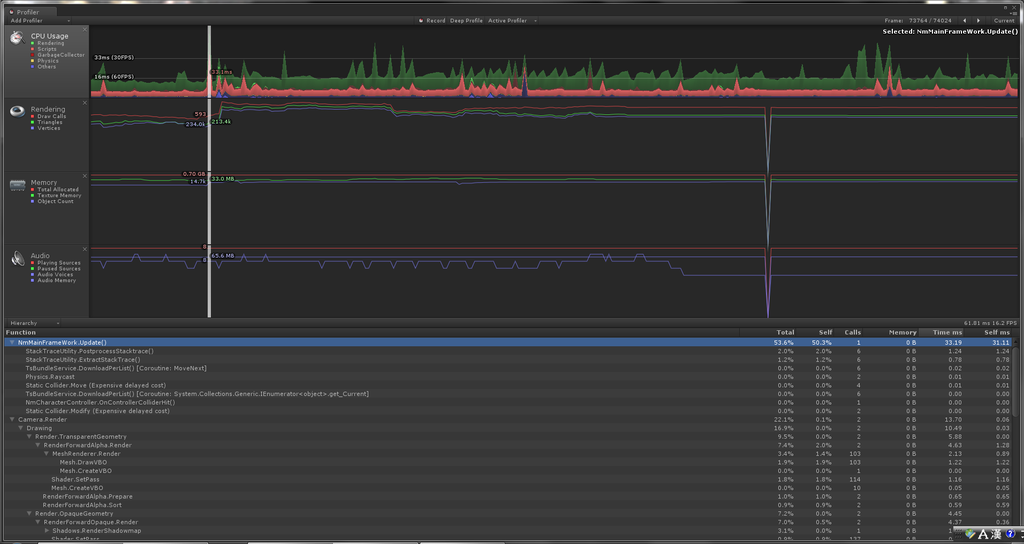
Task: Select the RenderForwardAlpha.Sort row
Action: click(509, 505)
